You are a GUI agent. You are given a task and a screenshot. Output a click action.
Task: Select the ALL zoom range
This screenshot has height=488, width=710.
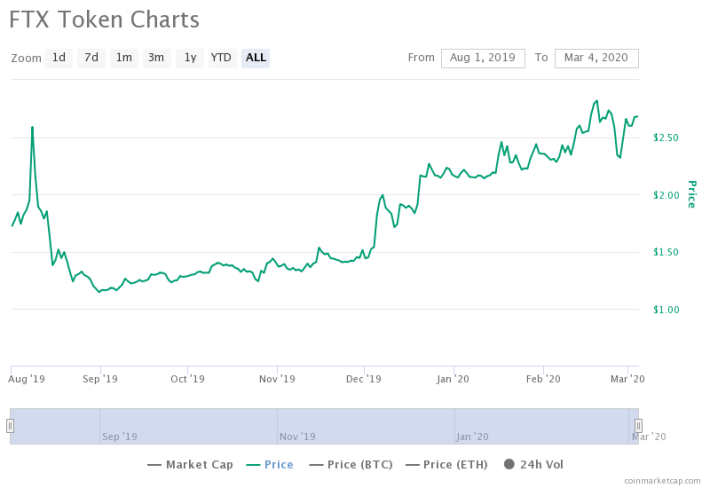click(x=256, y=58)
